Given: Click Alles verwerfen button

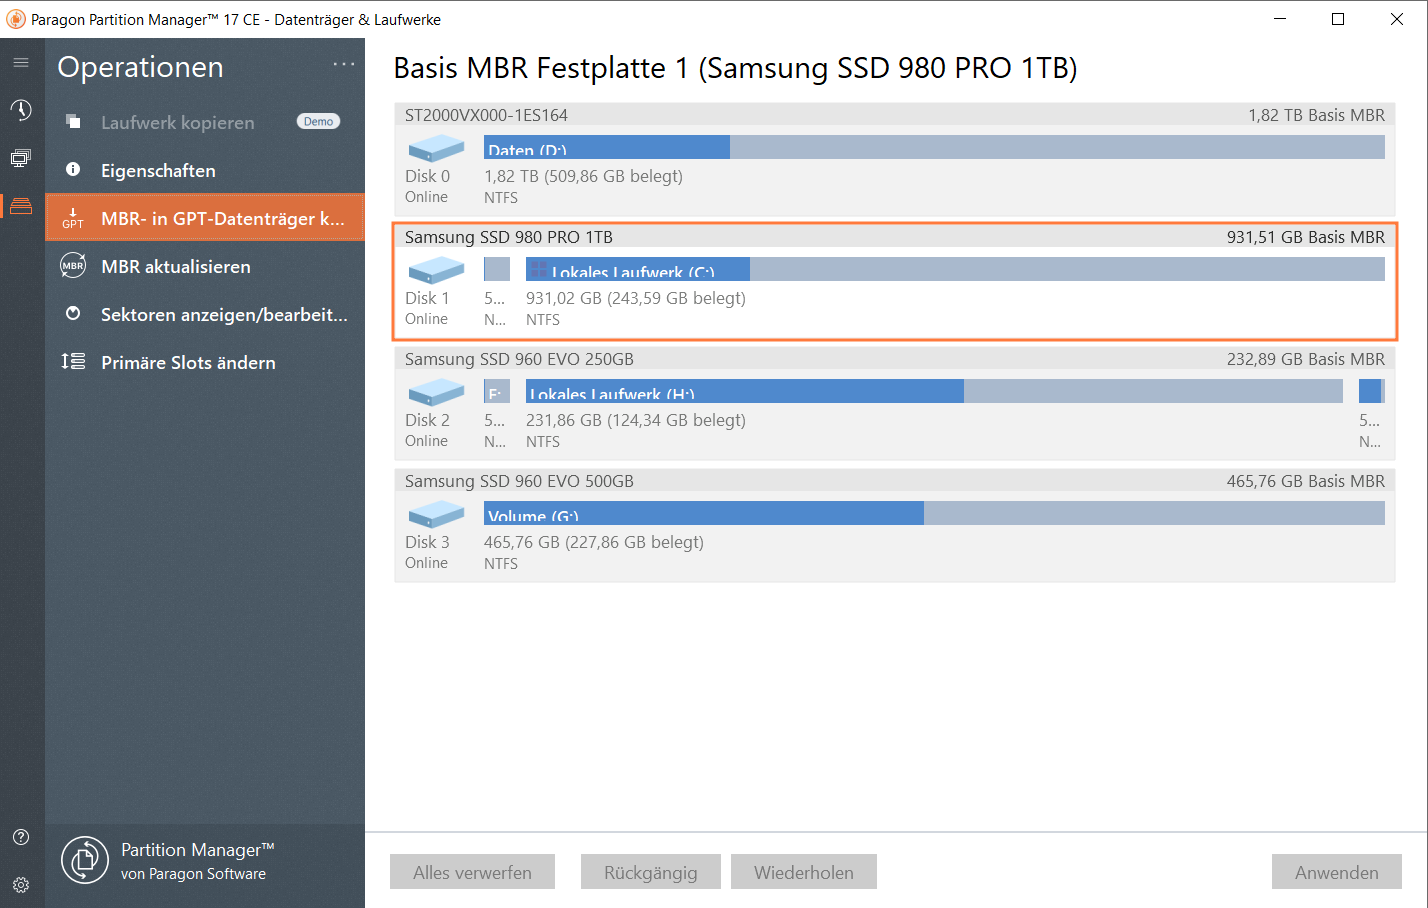Looking at the screenshot, I should tap(472, 872).
